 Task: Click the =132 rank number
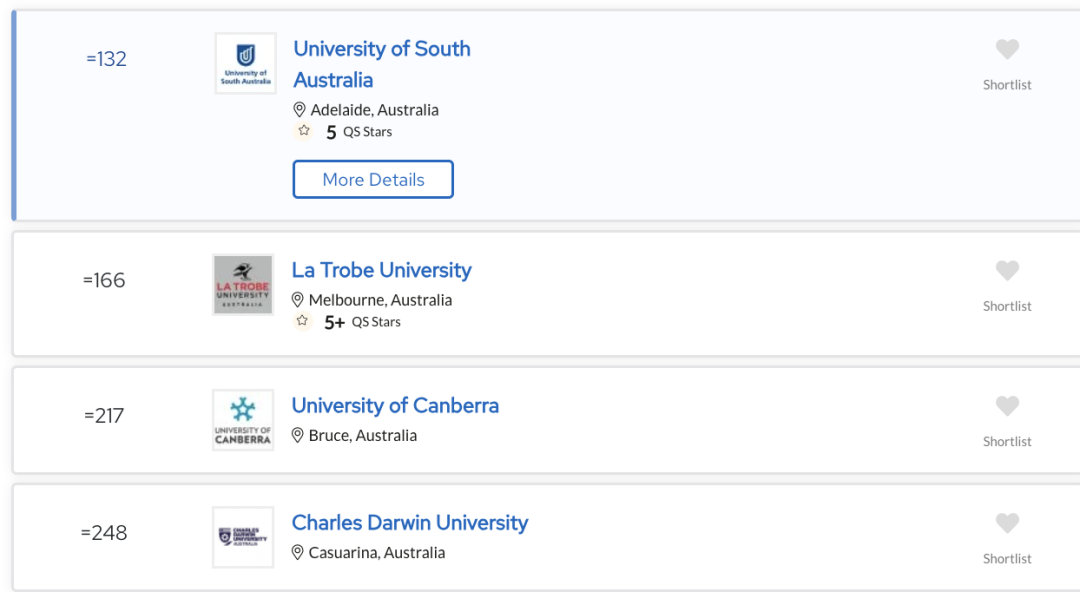[x=106, y=59]
